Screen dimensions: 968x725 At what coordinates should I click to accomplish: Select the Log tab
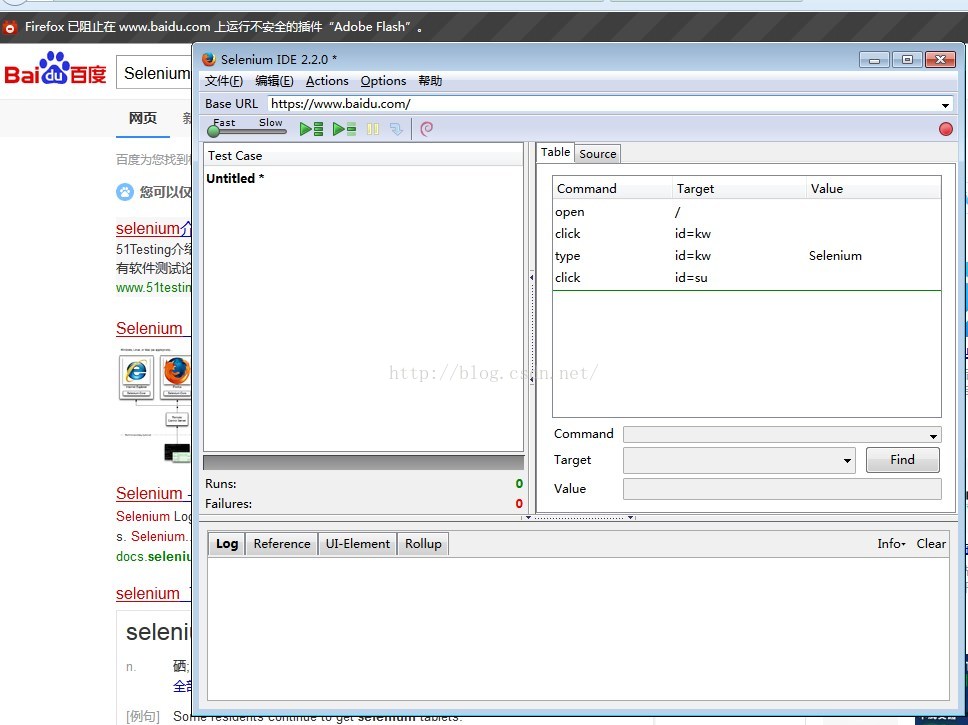(227, 543)
